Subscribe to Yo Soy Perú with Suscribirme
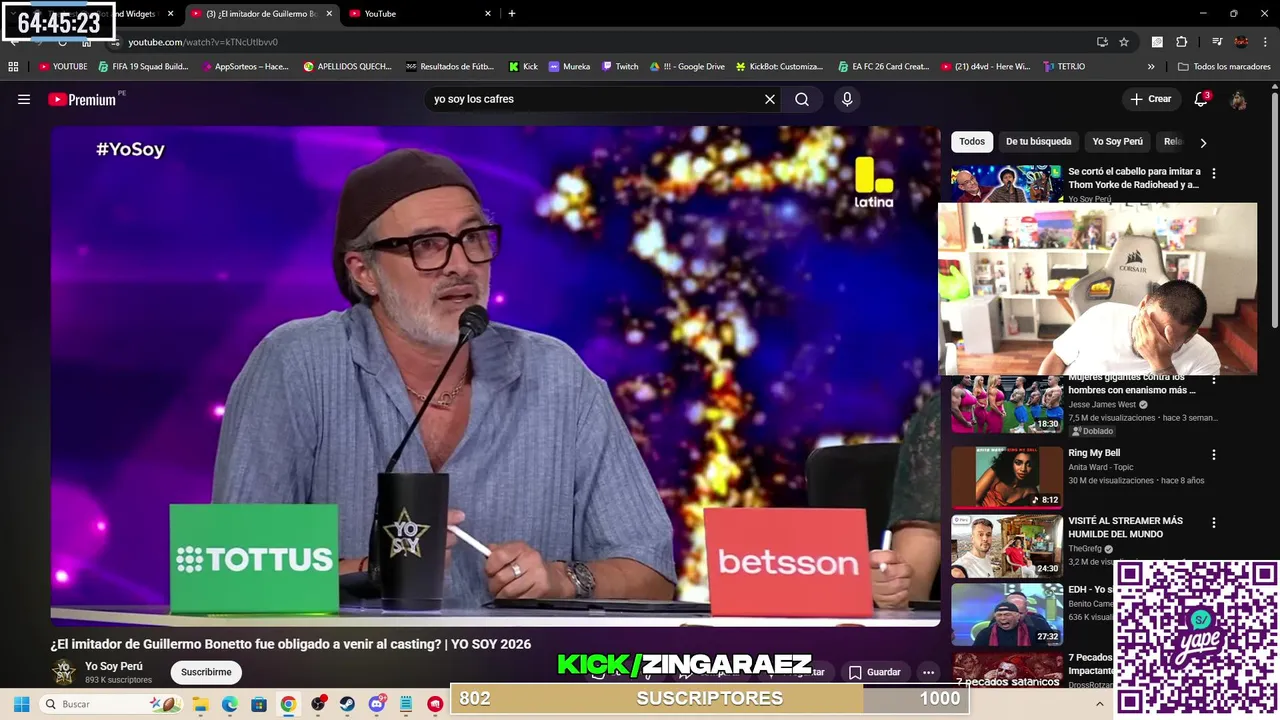Image resolution: width=1280 pixels, height=720 pixels. coord(206,672)
